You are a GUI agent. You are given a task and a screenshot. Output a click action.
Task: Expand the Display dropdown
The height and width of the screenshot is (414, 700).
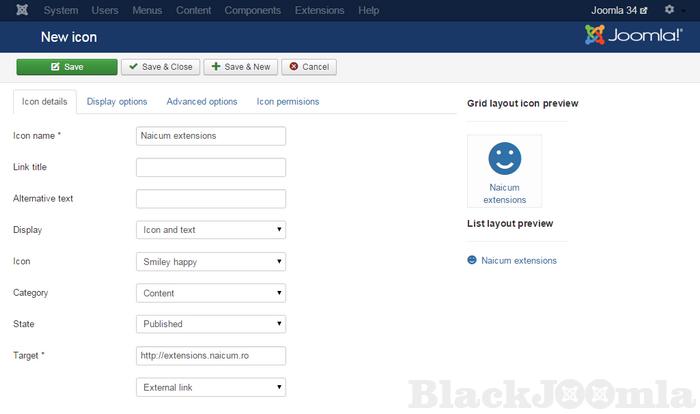point(211,230)
